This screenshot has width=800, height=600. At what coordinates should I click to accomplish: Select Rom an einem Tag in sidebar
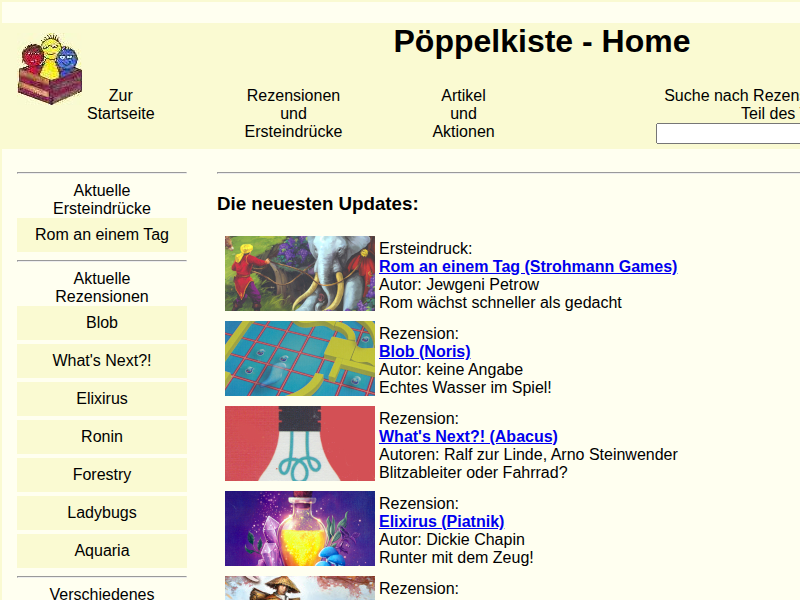102,235
